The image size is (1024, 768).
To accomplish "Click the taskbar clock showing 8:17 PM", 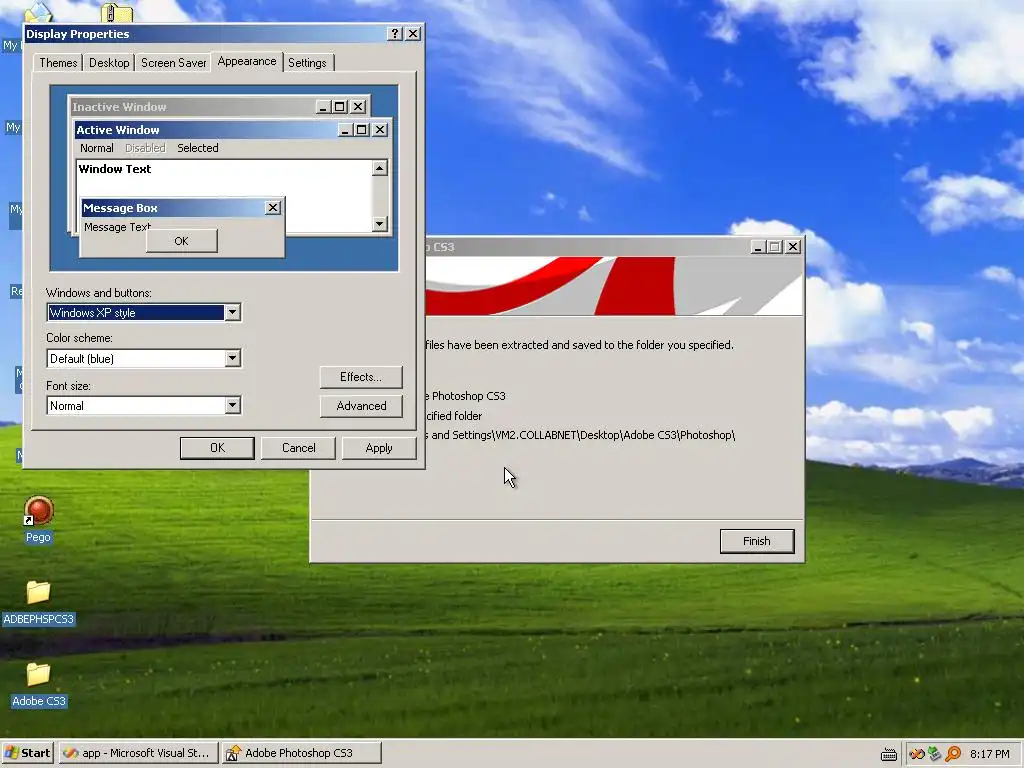I will tap(989, 754).
